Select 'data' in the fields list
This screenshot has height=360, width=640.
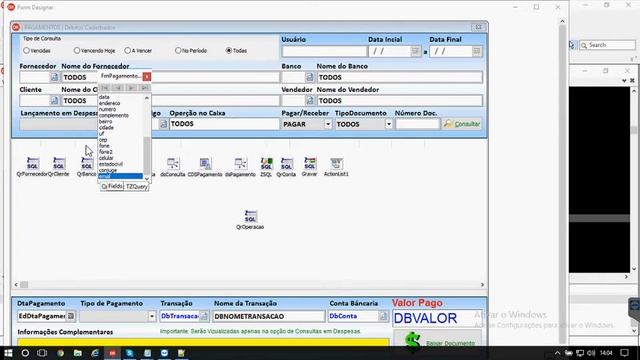point(104,97)
